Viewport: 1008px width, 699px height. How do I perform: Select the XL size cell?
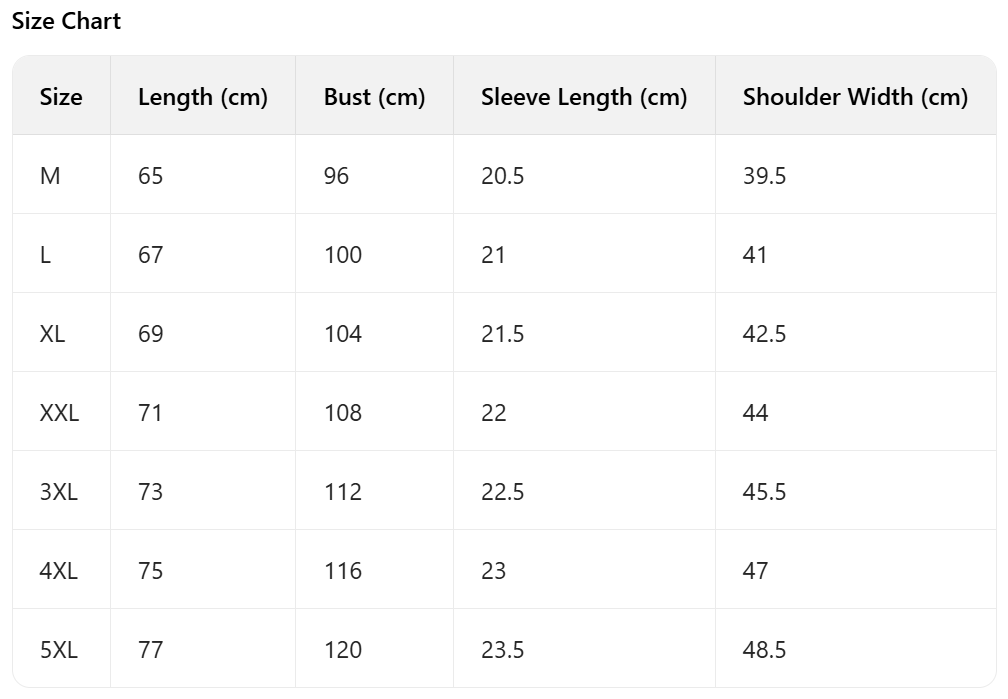click(53, 334)
